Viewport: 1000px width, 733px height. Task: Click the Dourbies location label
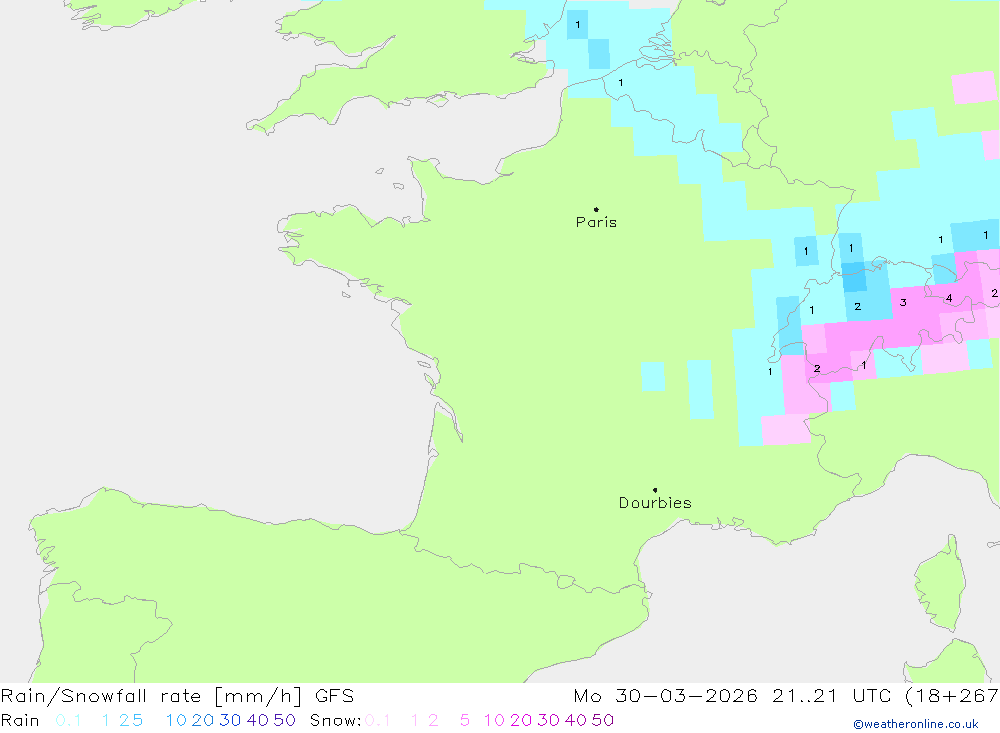(x=655, y=503)
